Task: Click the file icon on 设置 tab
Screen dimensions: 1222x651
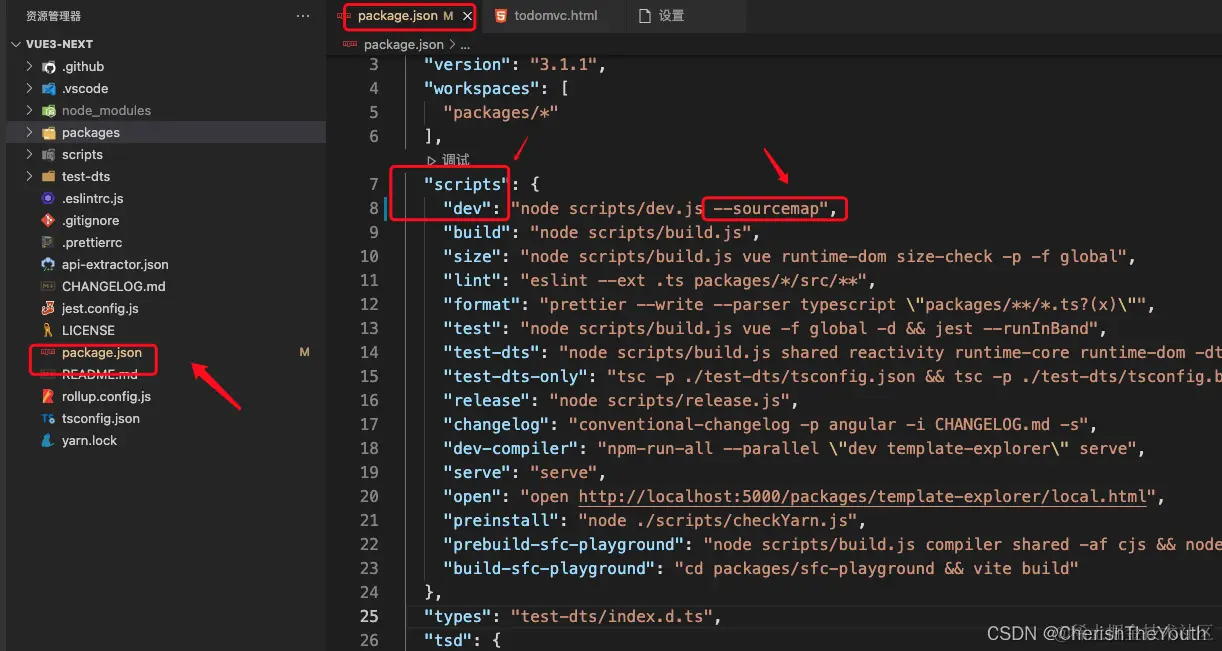Action: click(x=644, y=16)
